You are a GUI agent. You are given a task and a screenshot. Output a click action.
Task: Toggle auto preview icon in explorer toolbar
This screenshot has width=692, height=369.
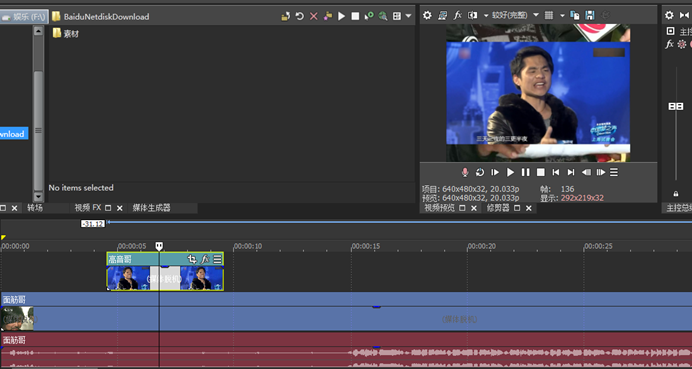(x=369, y=16)
